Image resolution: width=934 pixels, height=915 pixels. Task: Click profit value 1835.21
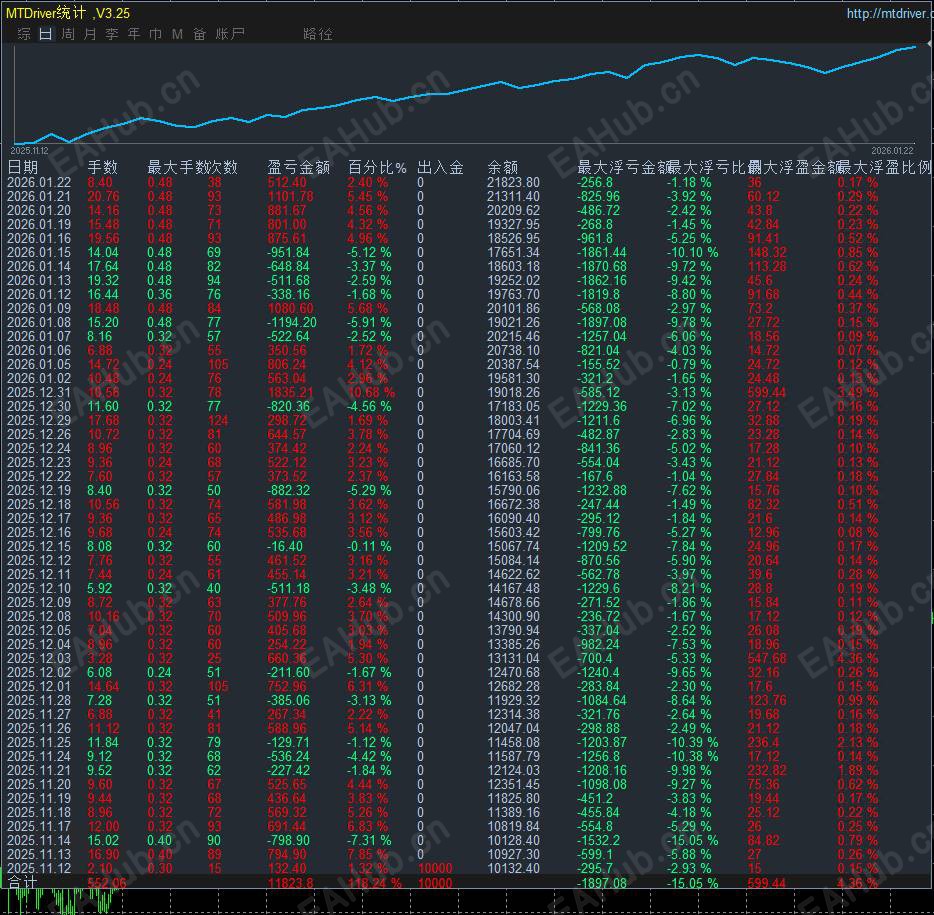(290, 393)
